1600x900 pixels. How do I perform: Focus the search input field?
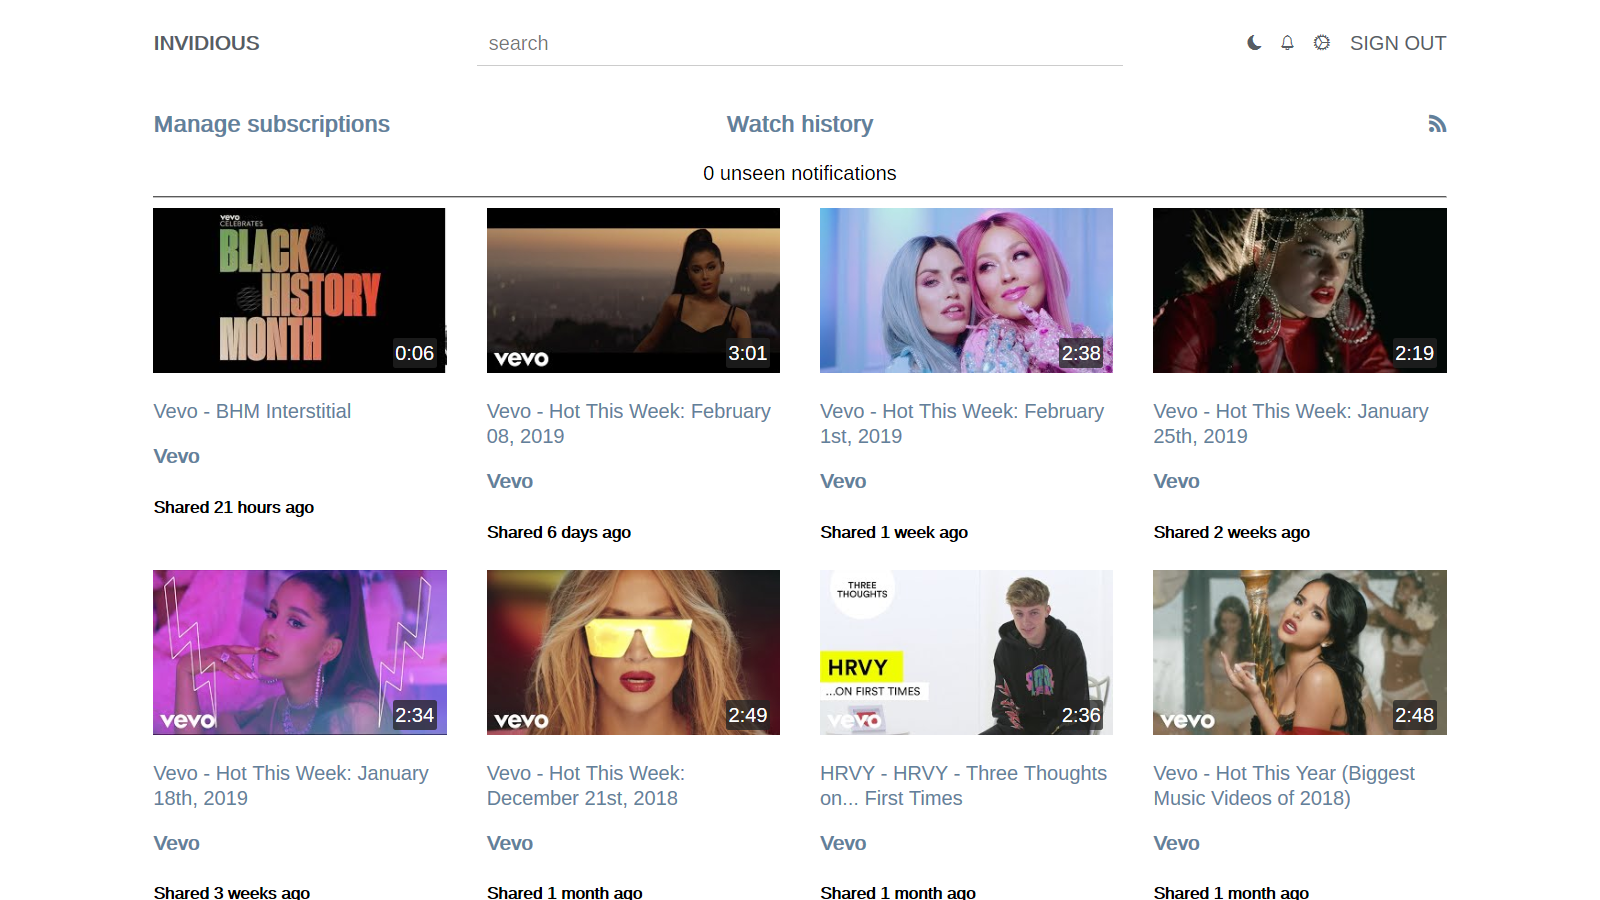799,44
